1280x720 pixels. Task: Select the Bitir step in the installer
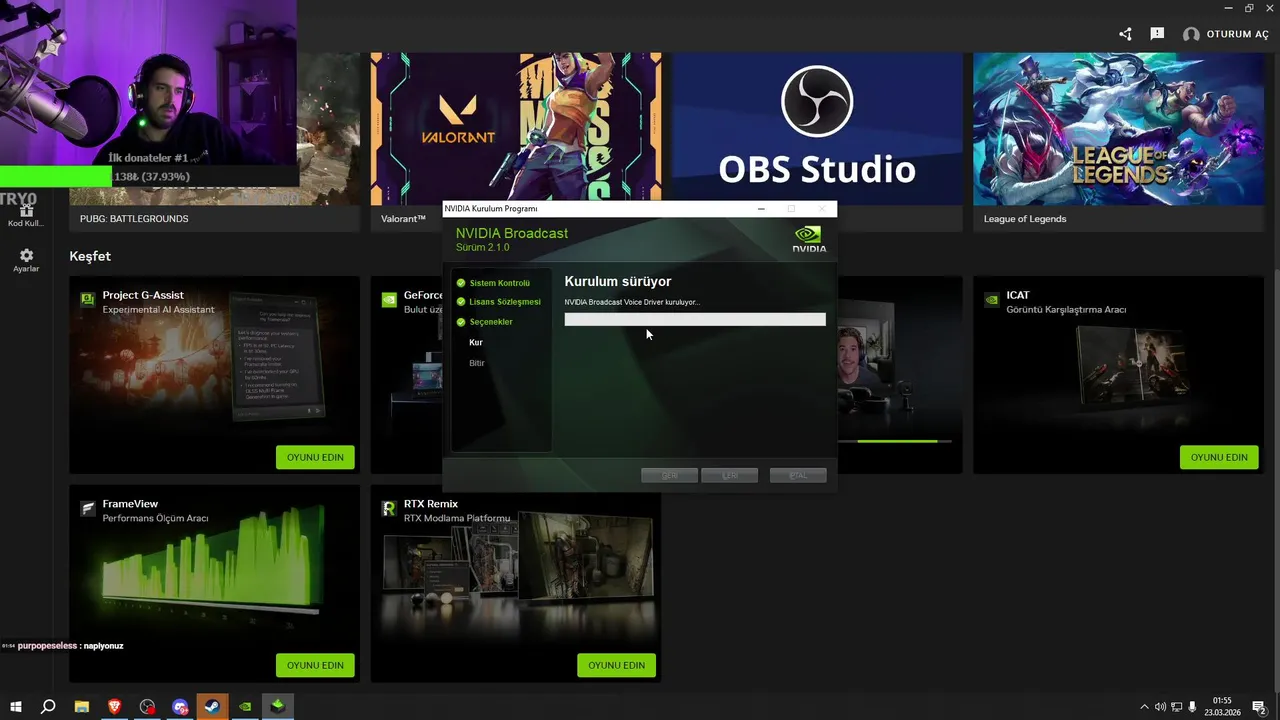(x=477, y=363)
